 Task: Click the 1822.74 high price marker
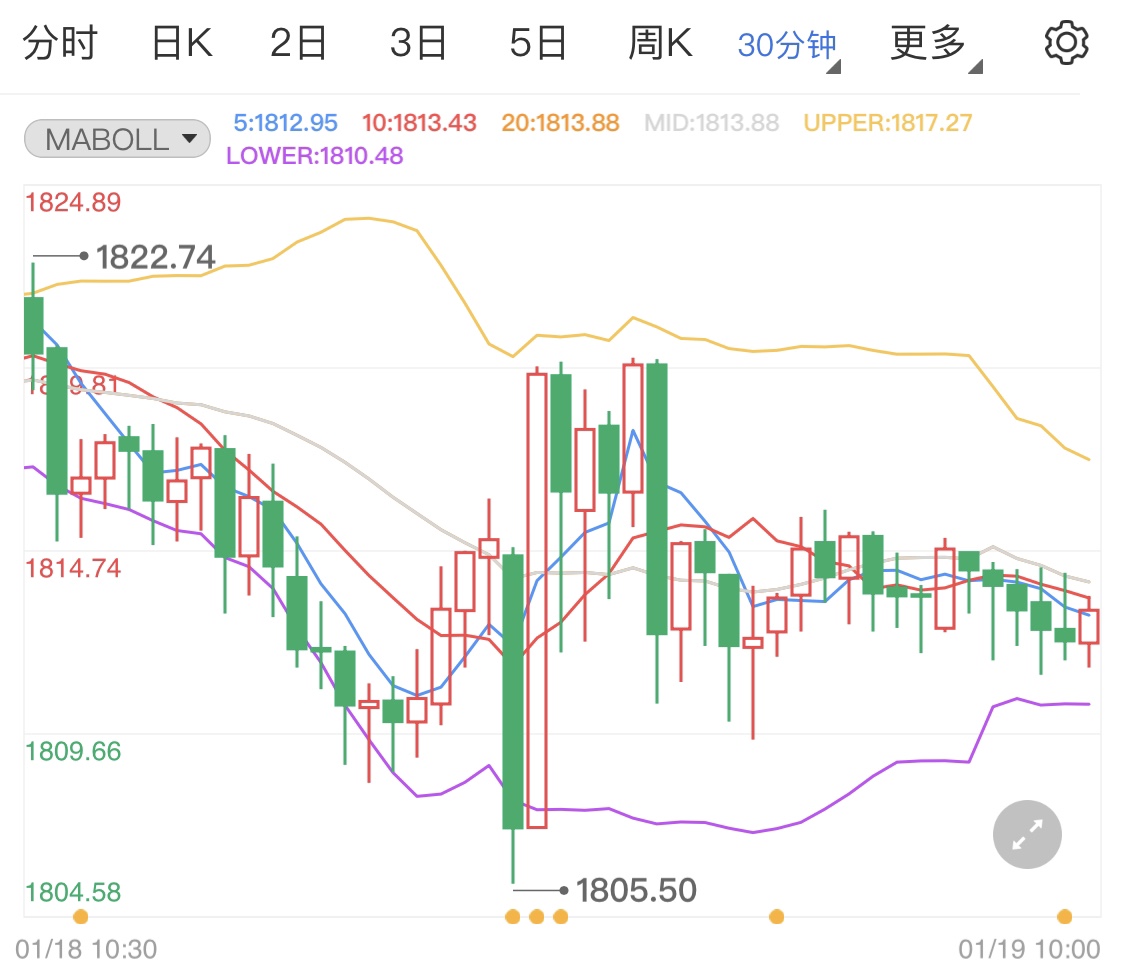pos(155,257)
